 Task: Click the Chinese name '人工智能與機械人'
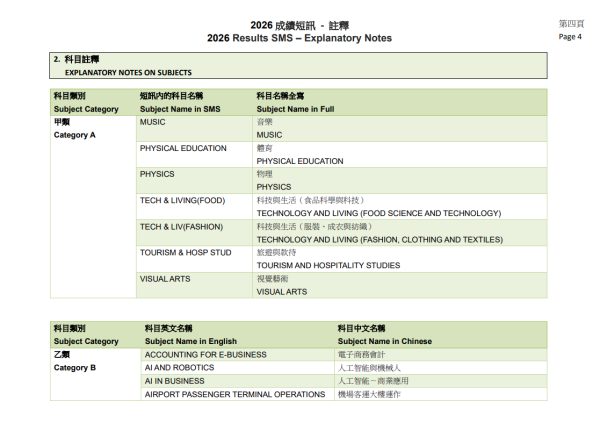369,368
